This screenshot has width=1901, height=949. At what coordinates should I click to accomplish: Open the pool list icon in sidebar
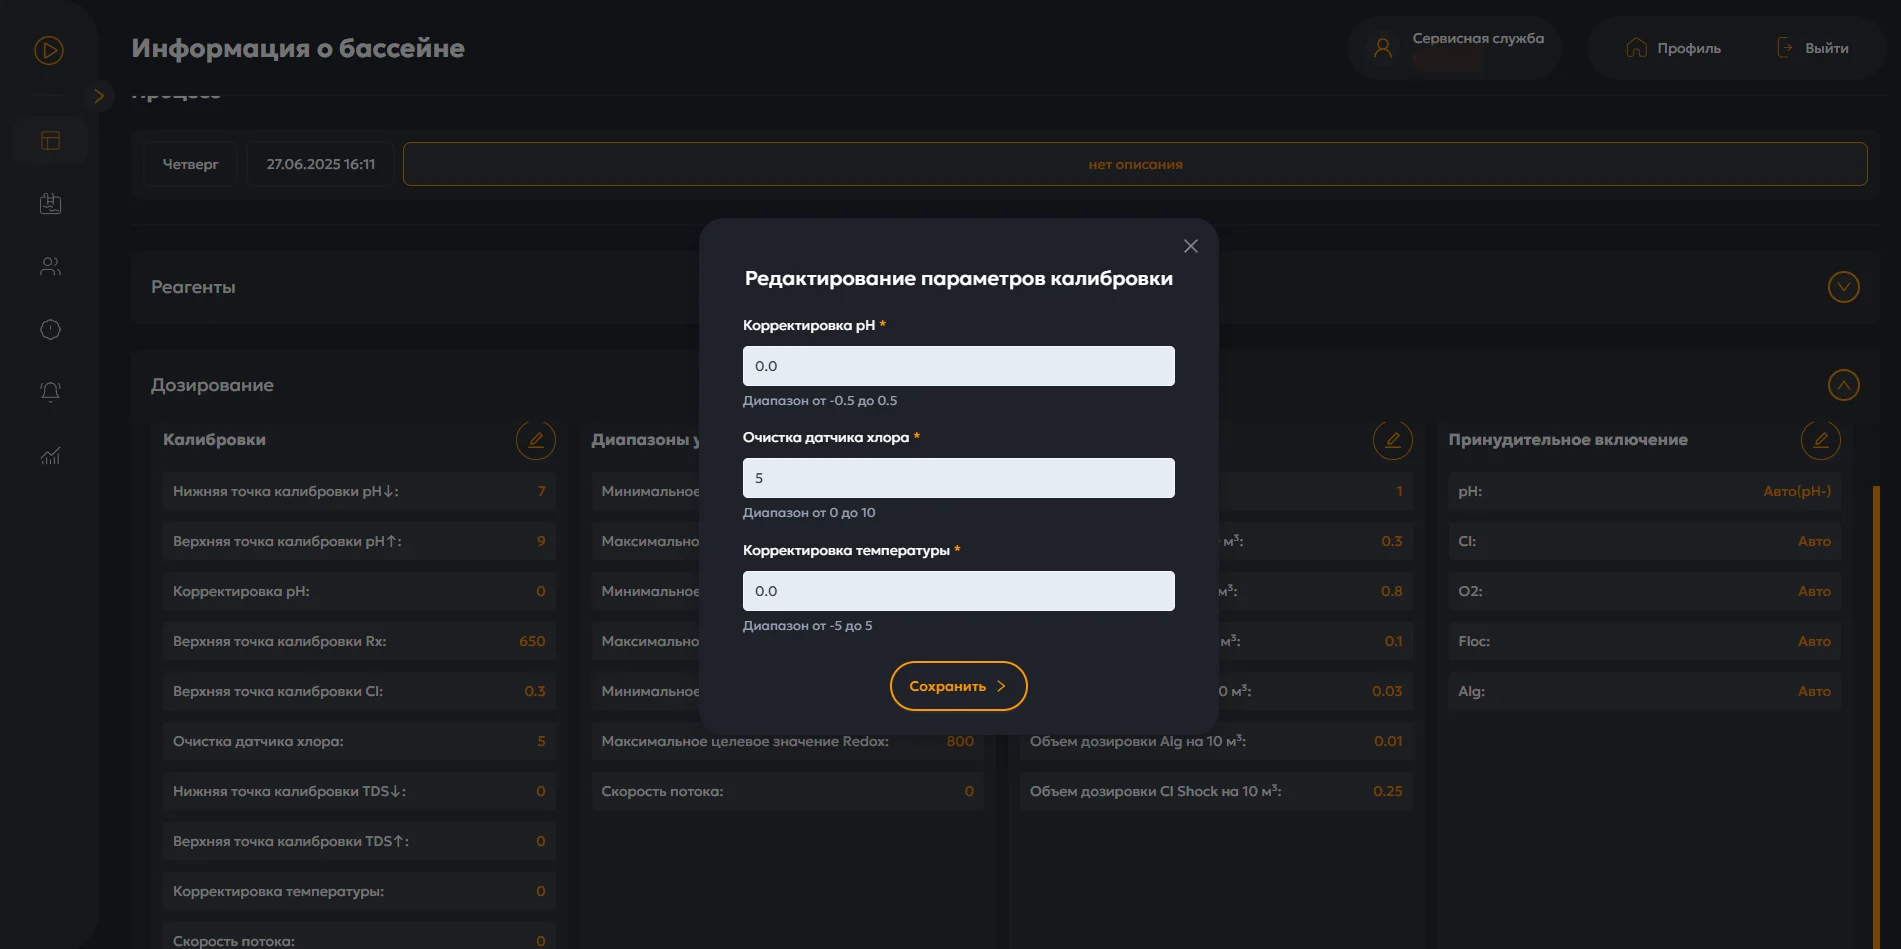point(50,204)
